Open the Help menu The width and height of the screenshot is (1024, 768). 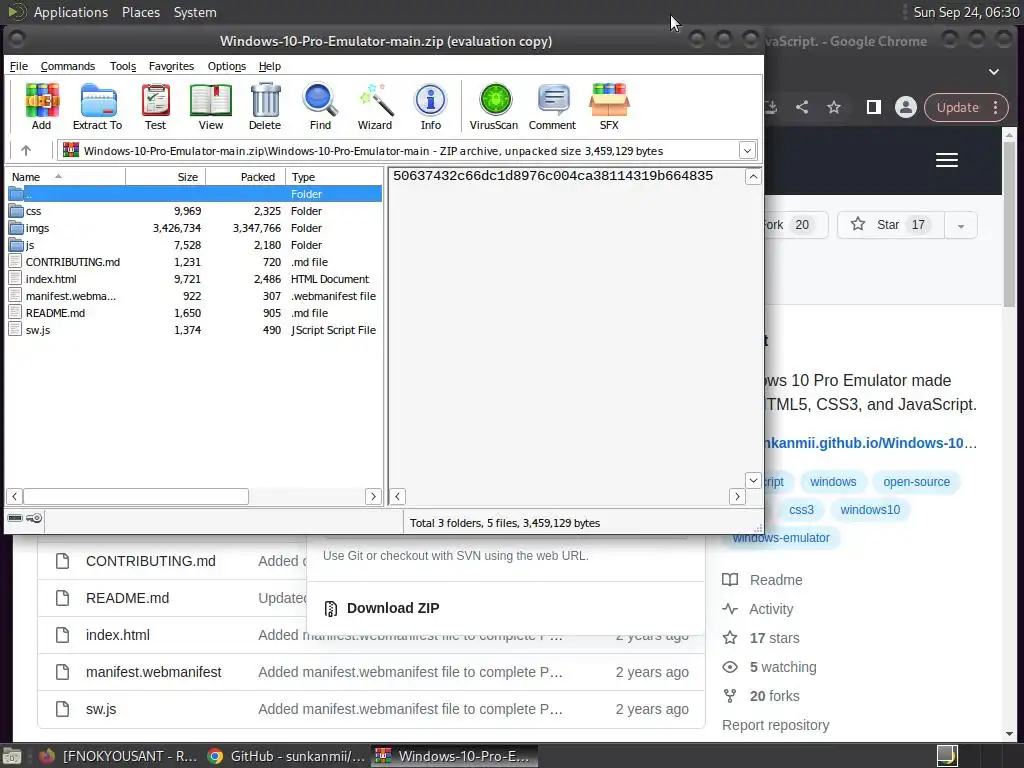[270, 66]
